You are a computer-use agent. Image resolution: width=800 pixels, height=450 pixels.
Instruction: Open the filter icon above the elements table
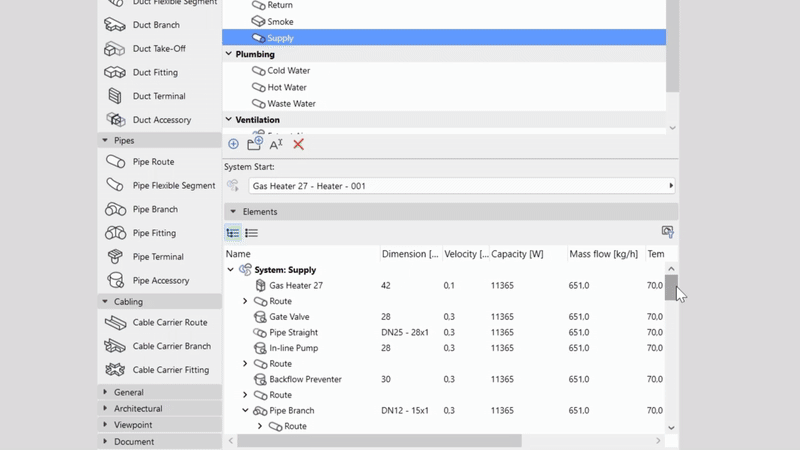(667, 232)
